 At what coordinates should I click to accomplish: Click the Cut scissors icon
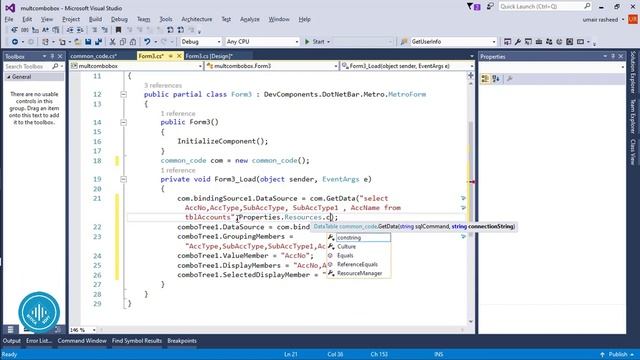point(112,42)
